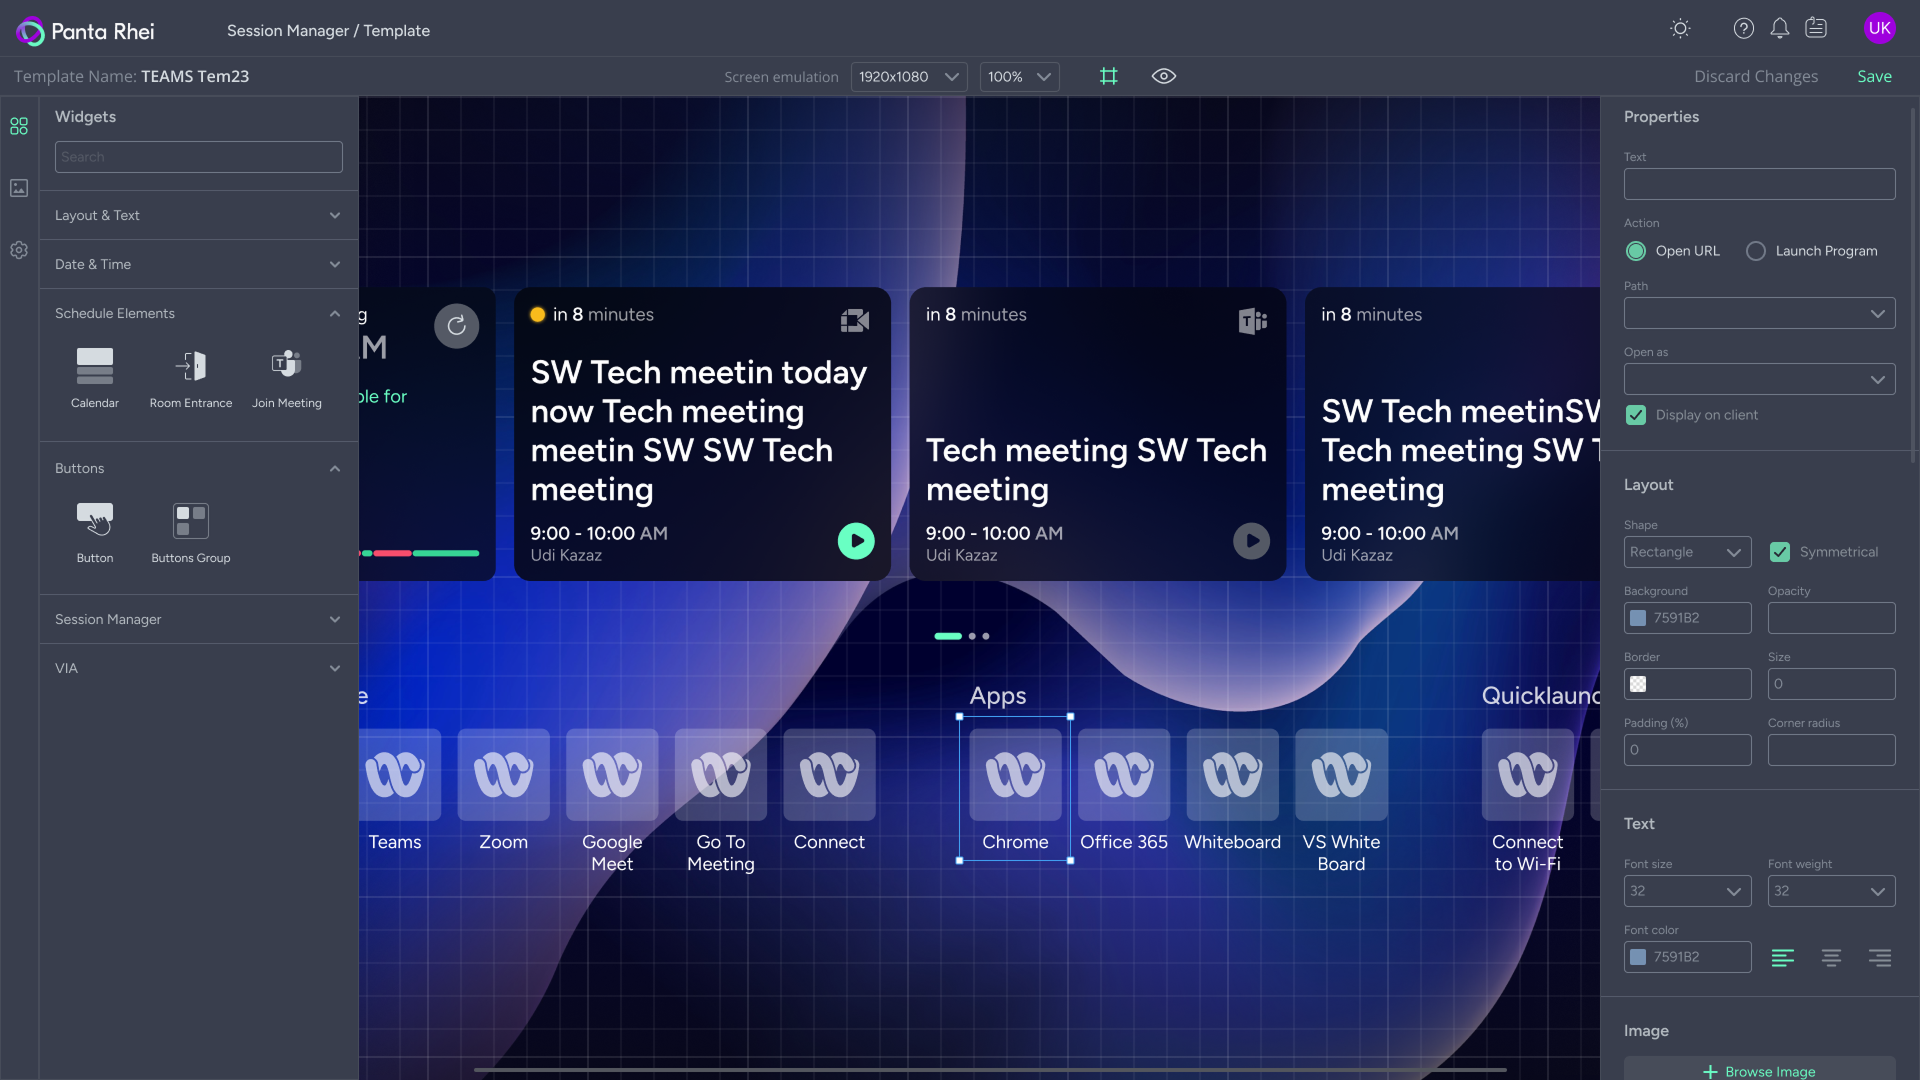Screen dimensions: 1920x1080
Task: Collapse the Schedule Elements section
Action: pos(198,313)
